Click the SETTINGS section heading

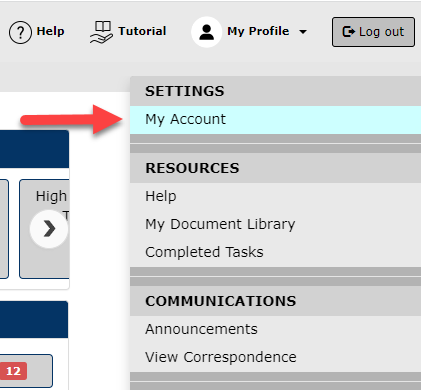point(185,91)
